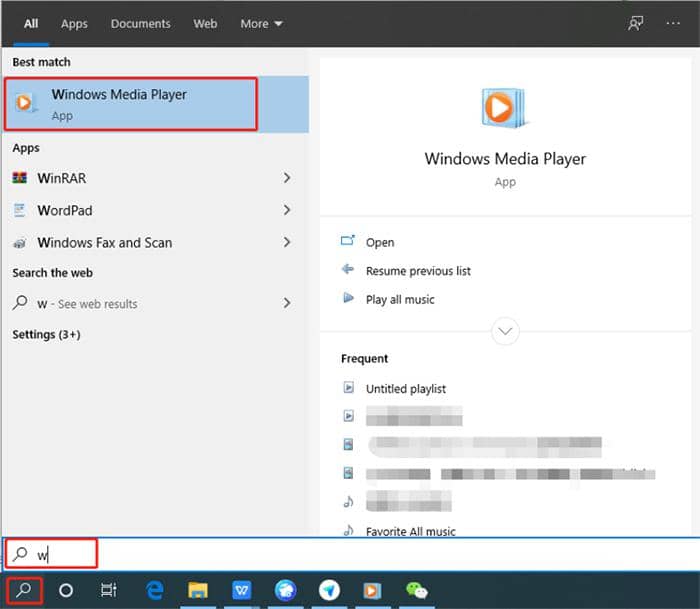
Task: Click the WinRAR books icon
Action: [x=20, y=178]
